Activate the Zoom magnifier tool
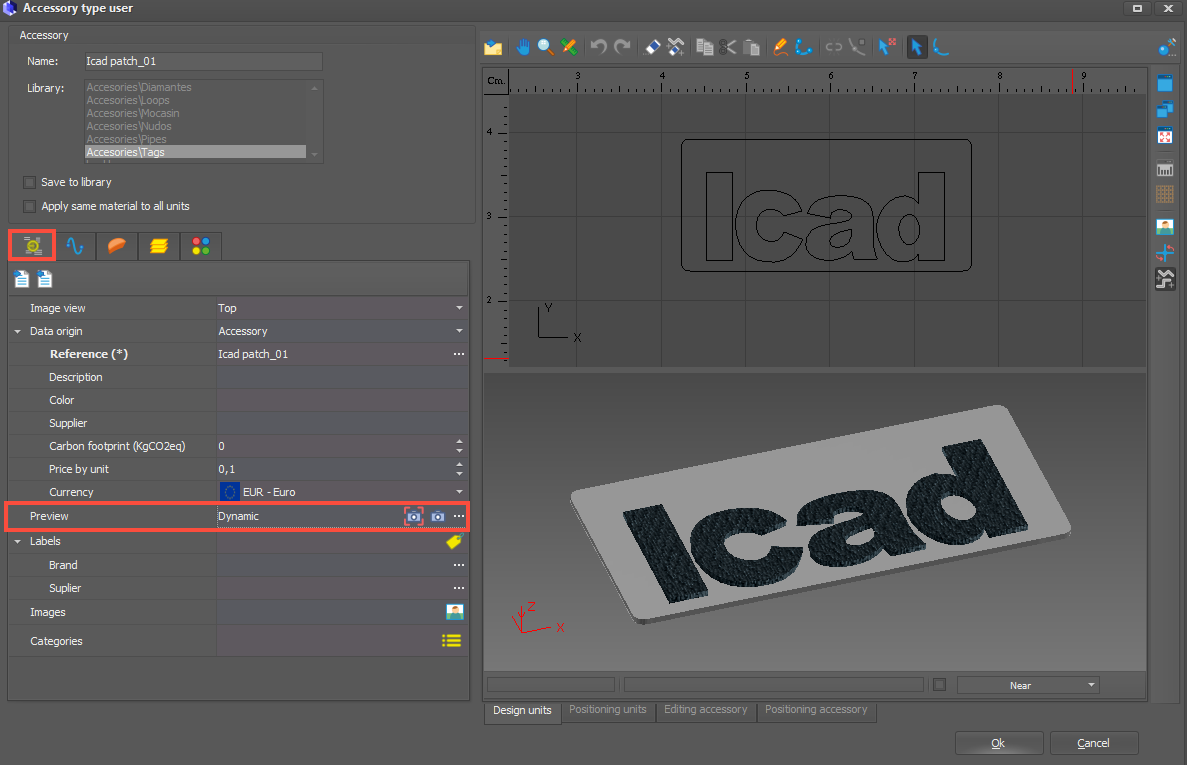The image size is (1187, 765). (546, 47)
